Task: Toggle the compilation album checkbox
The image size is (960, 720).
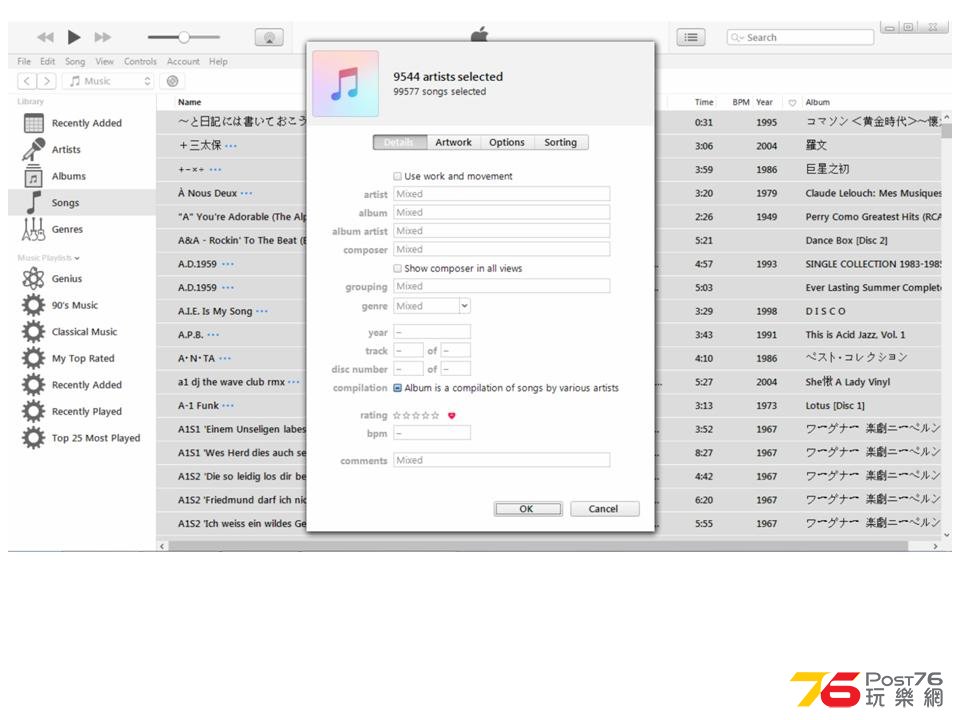Action: tap(397, 388)
